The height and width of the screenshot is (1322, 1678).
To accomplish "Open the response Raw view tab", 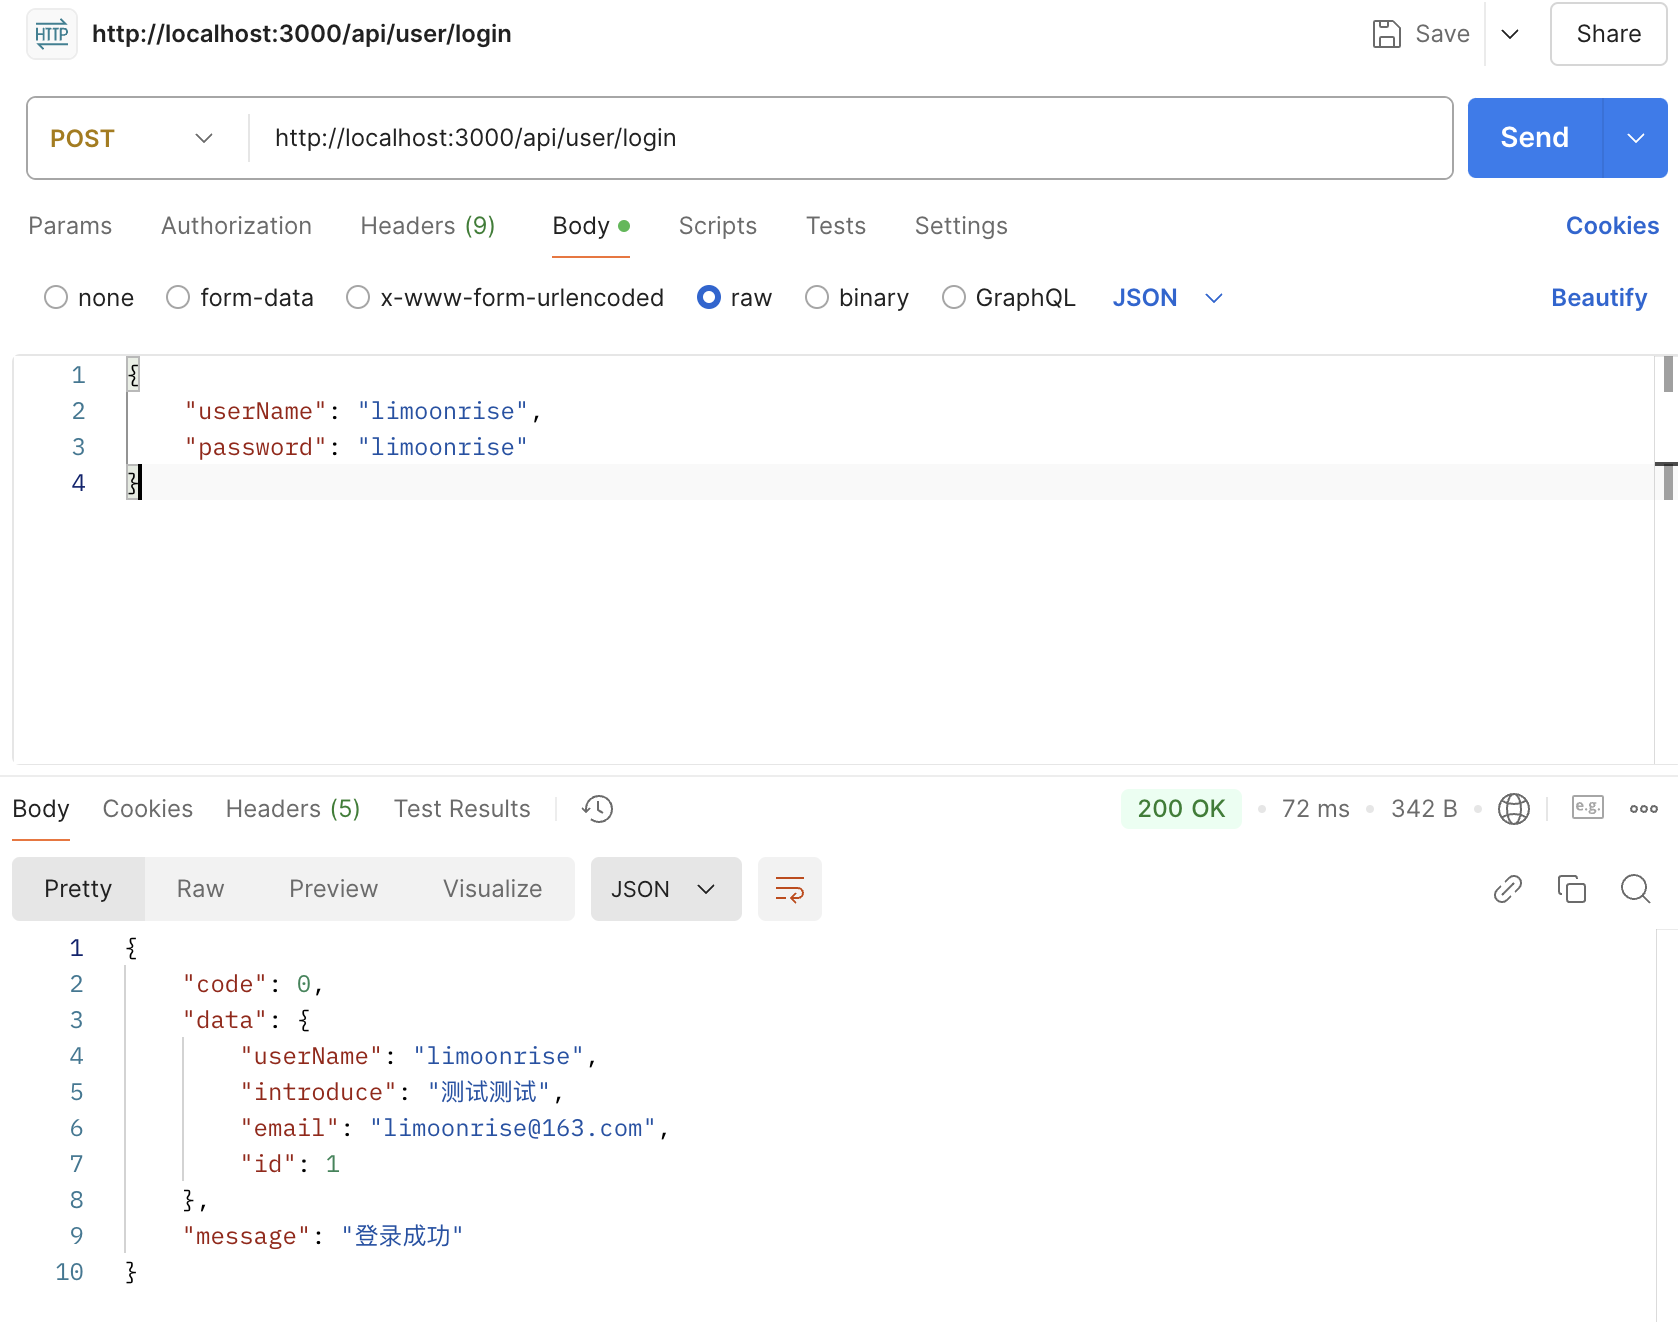I will click(x=200, y=889).
